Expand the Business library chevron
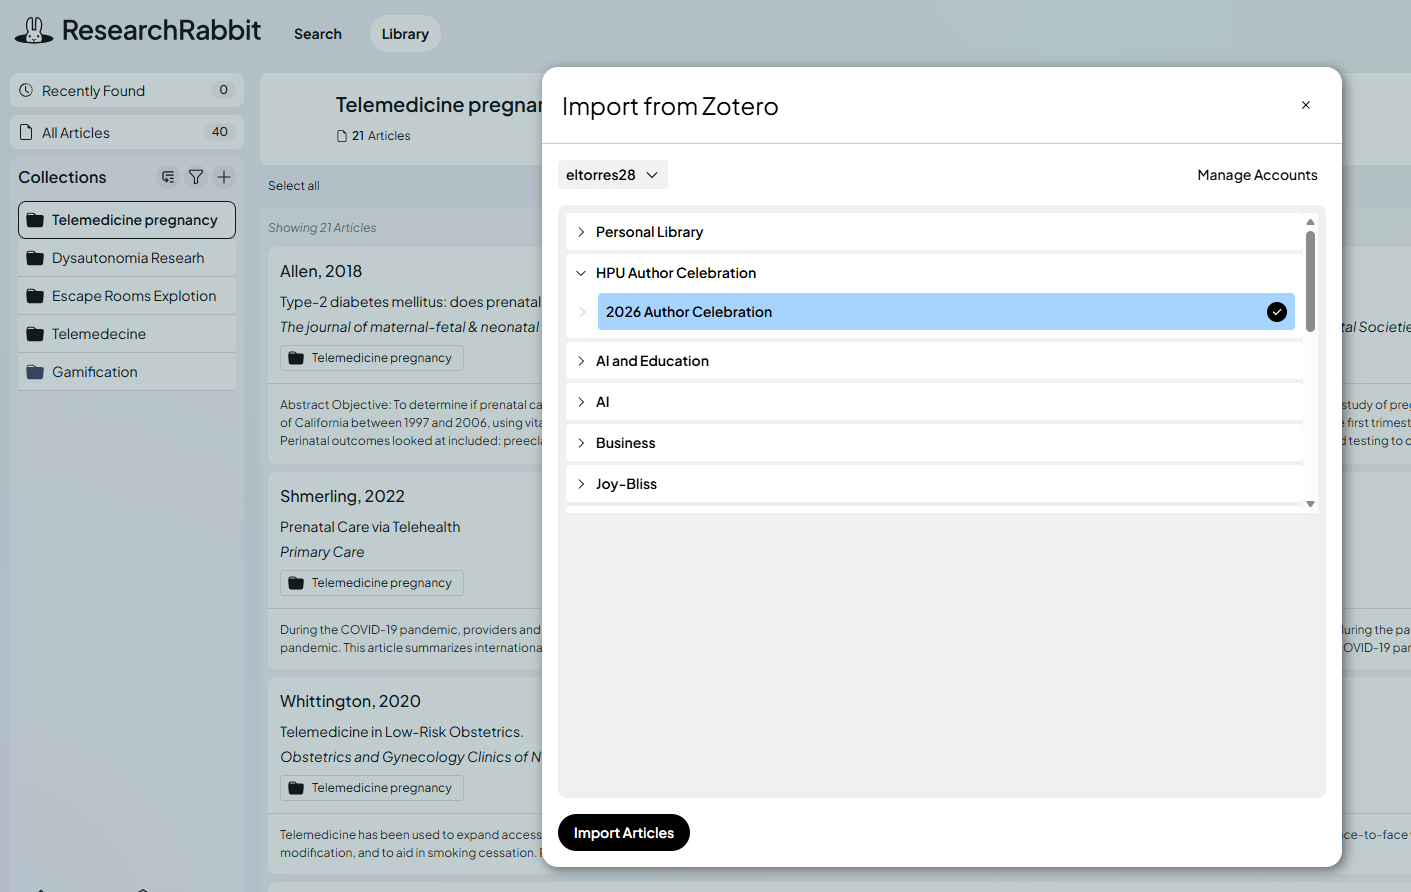 pyautogui.click(x=581, y=443)
